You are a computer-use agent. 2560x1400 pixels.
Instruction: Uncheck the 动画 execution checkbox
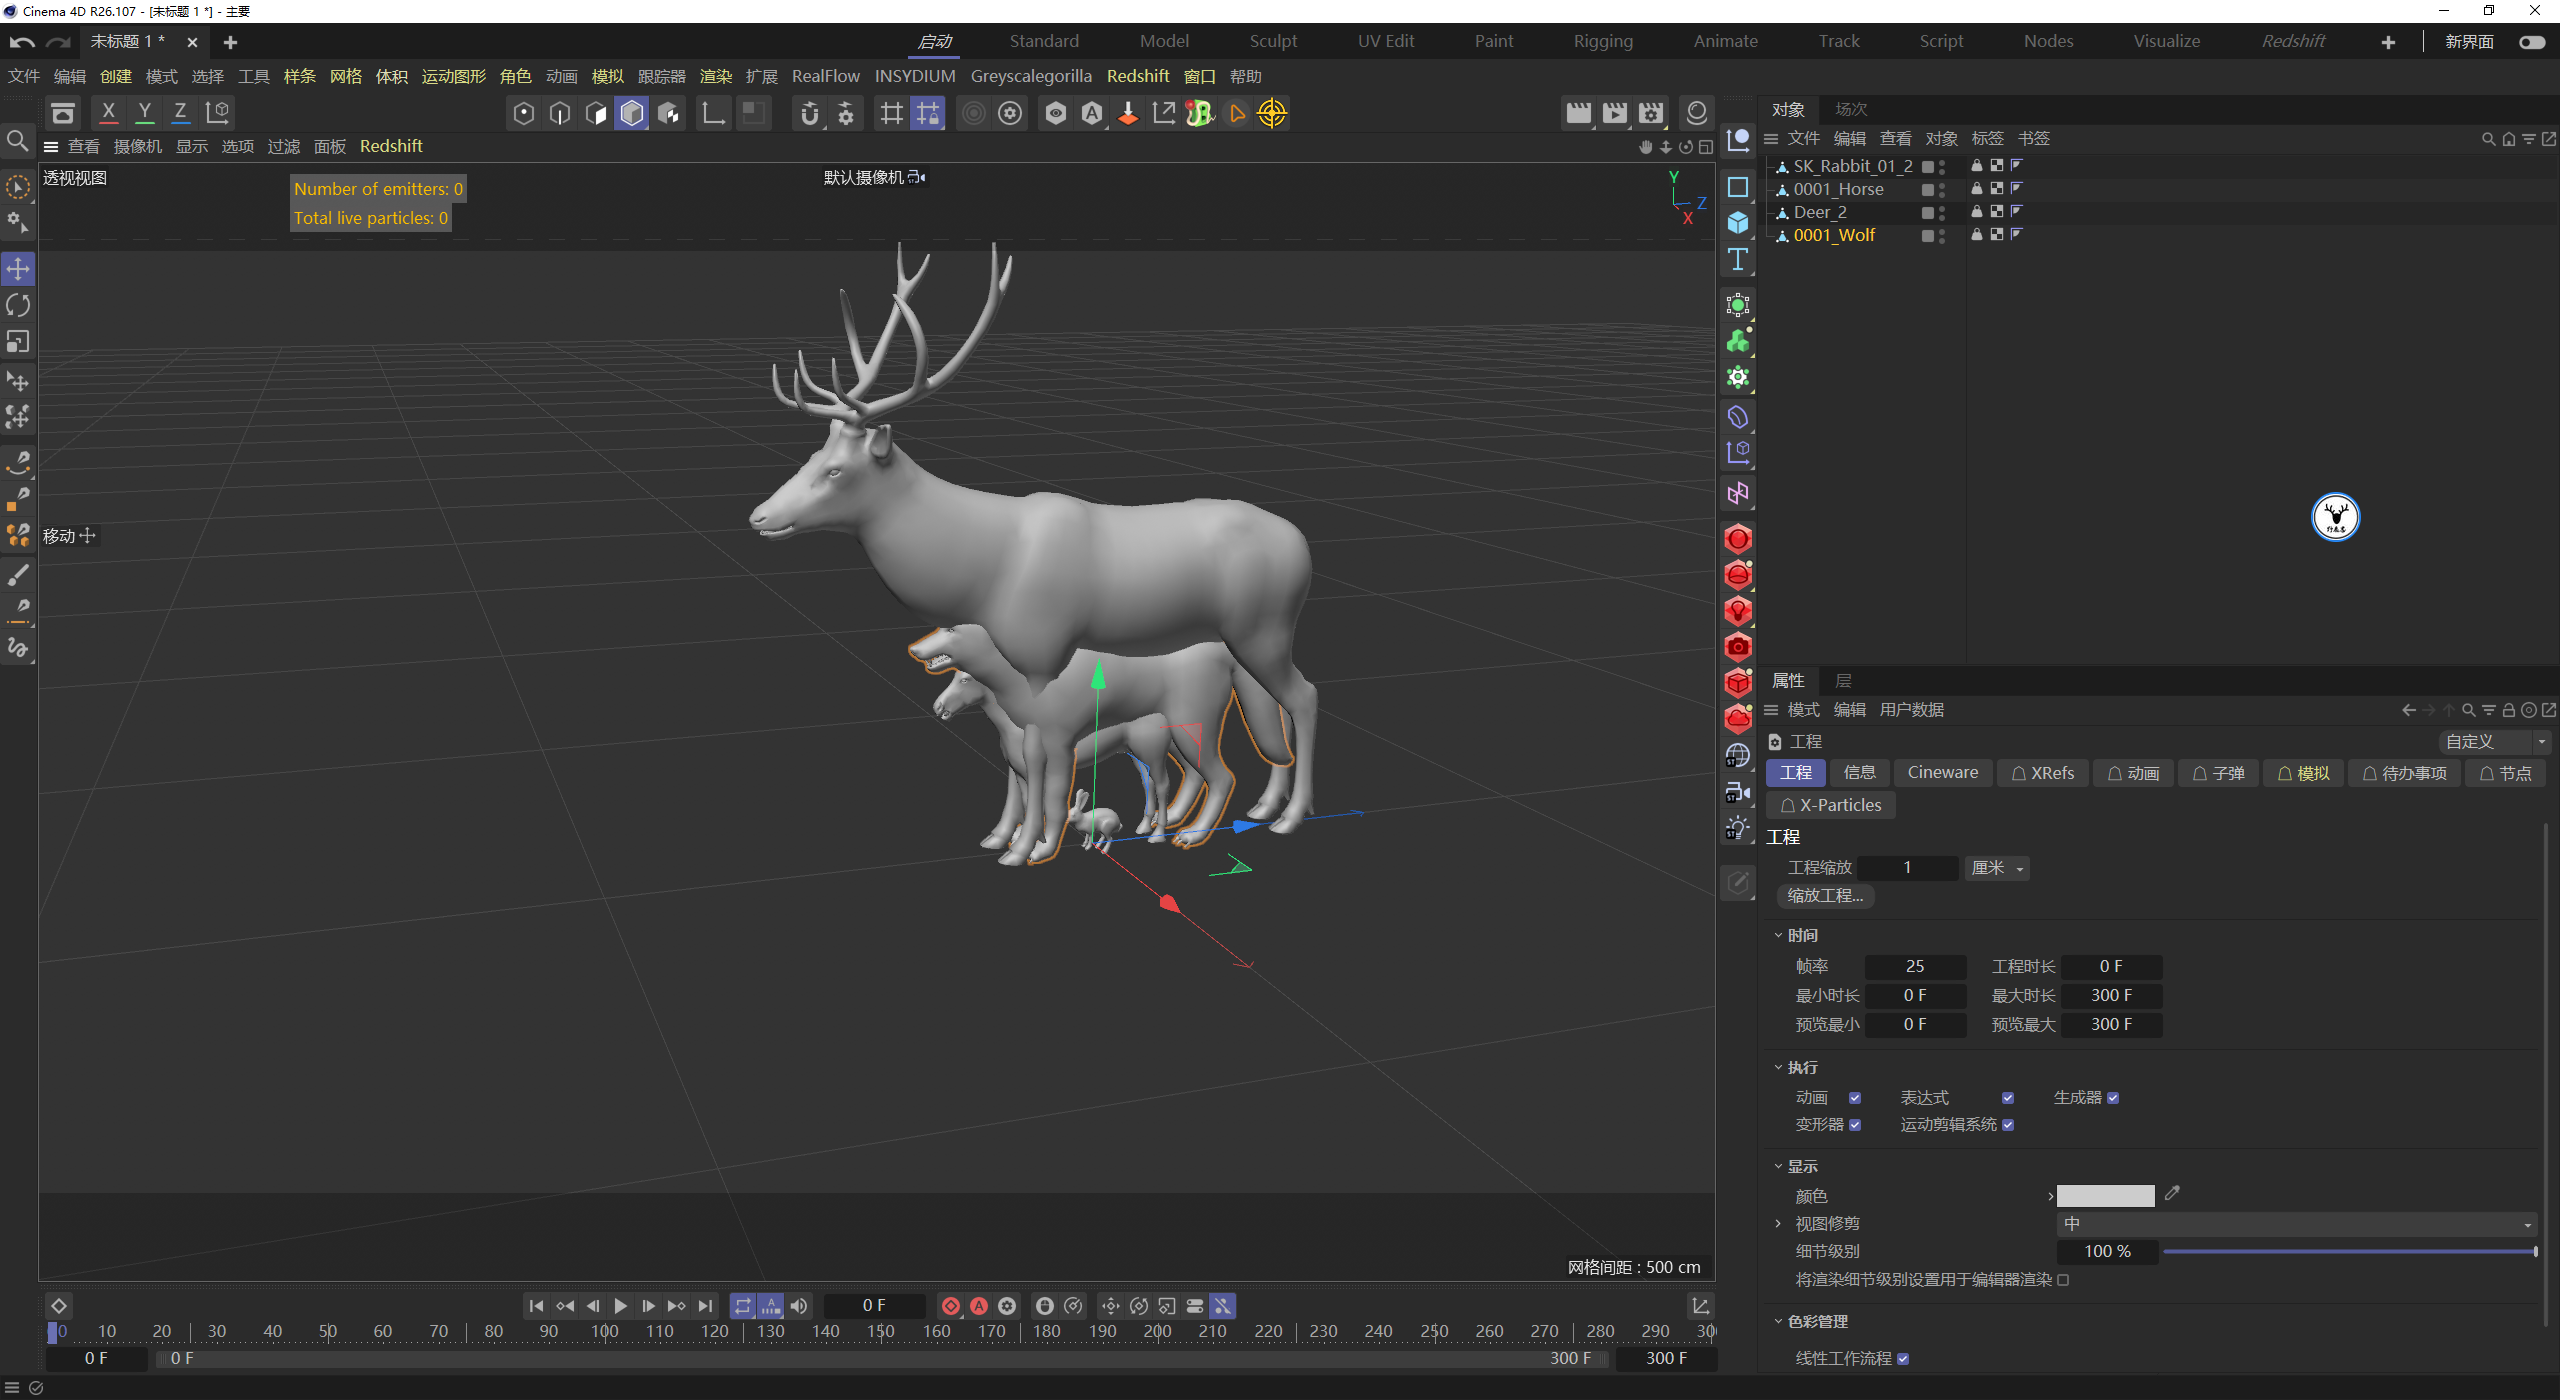(x=1855, y=1098)
